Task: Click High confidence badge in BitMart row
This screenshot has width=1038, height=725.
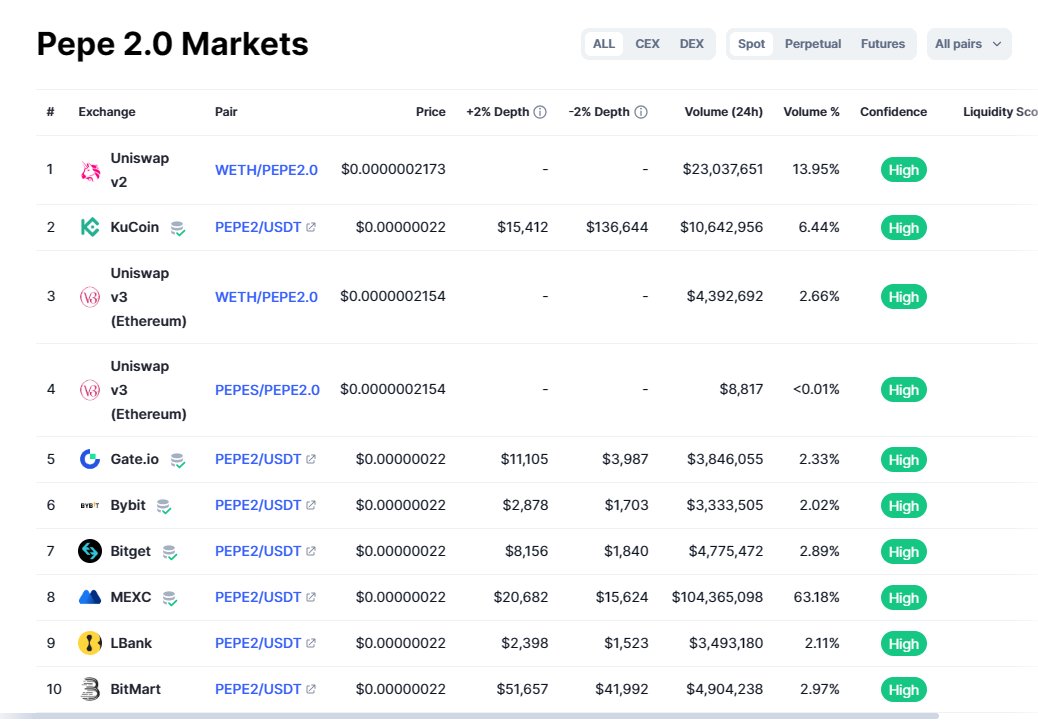Action: (904, 690)
